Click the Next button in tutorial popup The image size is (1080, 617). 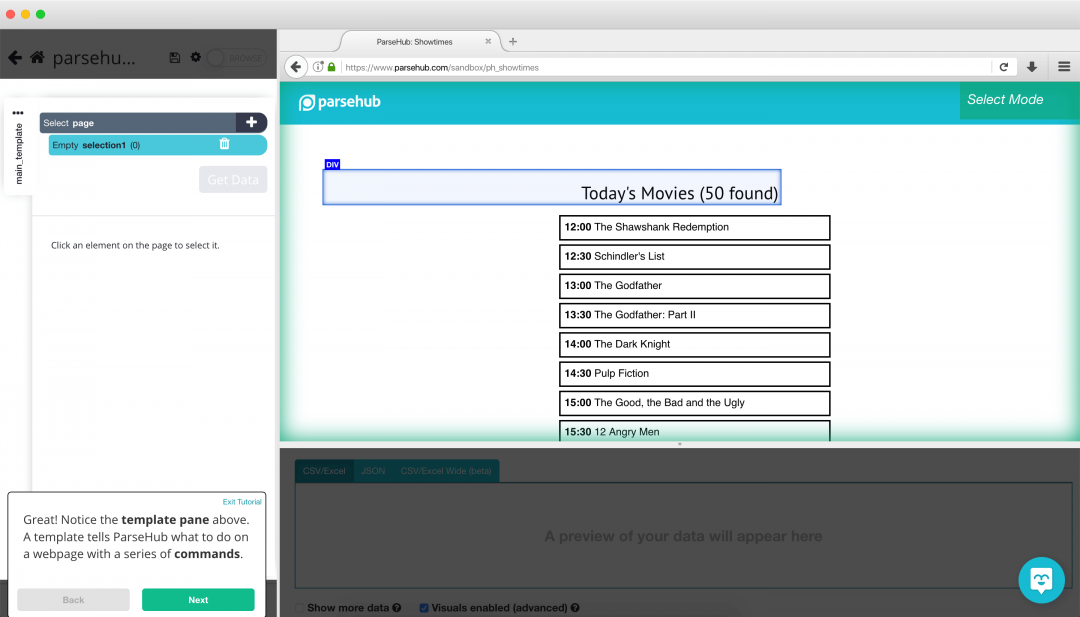pyautogui.click(x=198, y=599)
